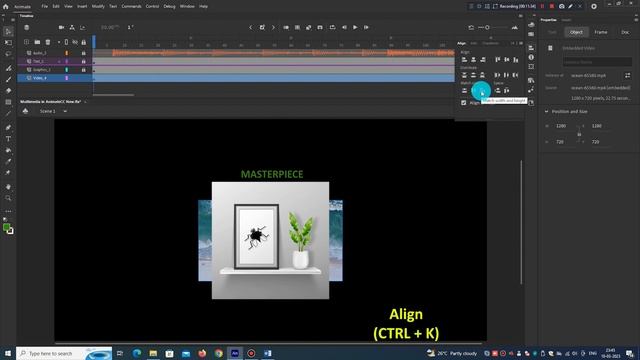Toggle show all layers as outlines

tap(67, 42)
